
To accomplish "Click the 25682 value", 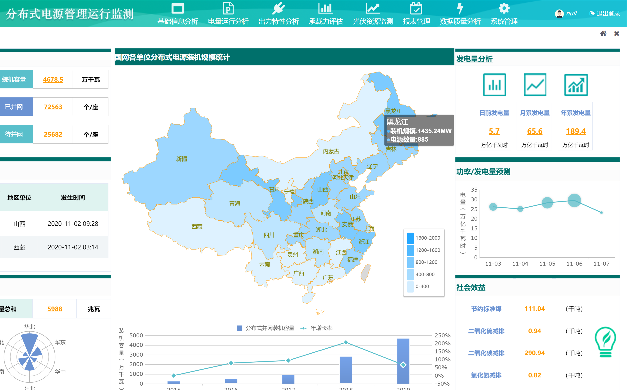I will [53, 134].
